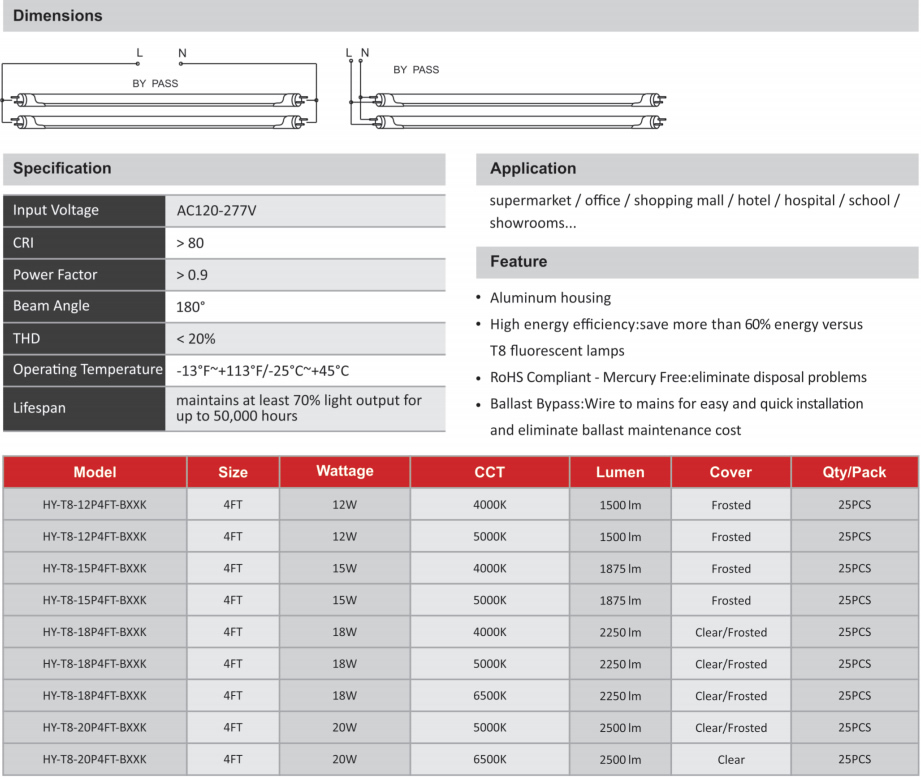921x779 pixels.
Task: Click the Cover column header
Action: (x=731, y=472)
